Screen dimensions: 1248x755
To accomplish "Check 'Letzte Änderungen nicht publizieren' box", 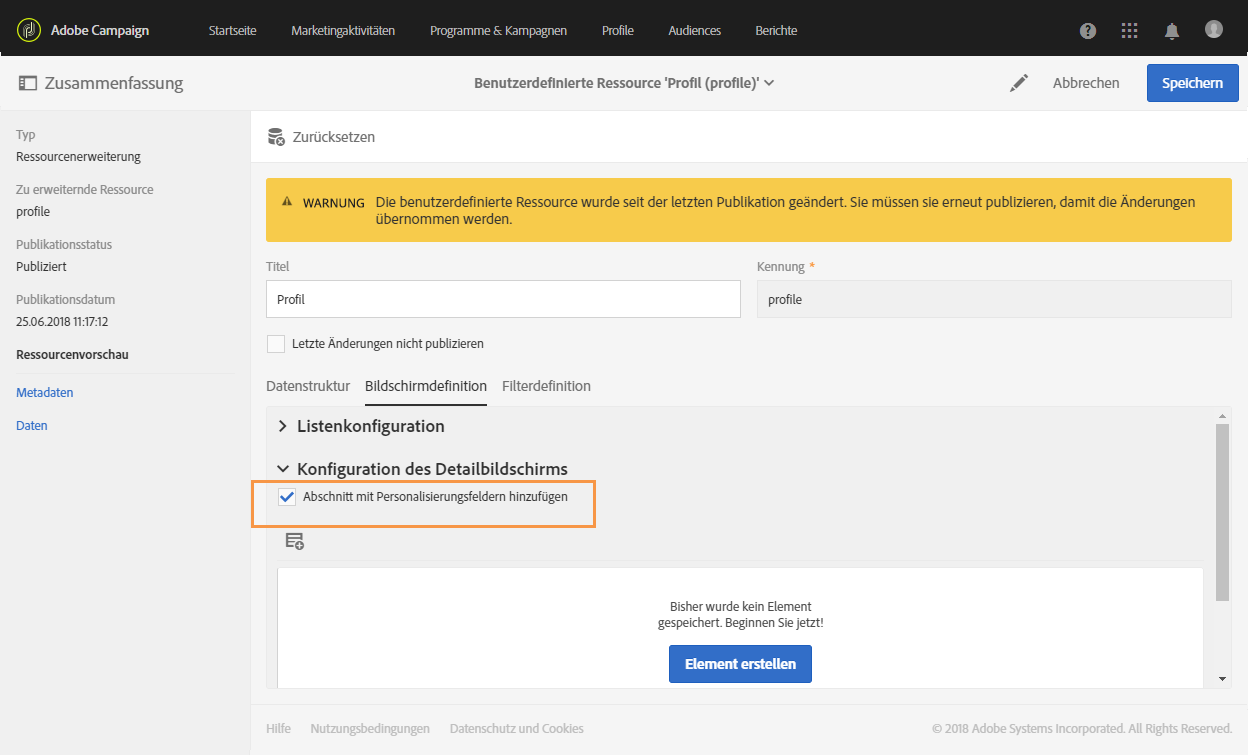I will coord(276,344).
